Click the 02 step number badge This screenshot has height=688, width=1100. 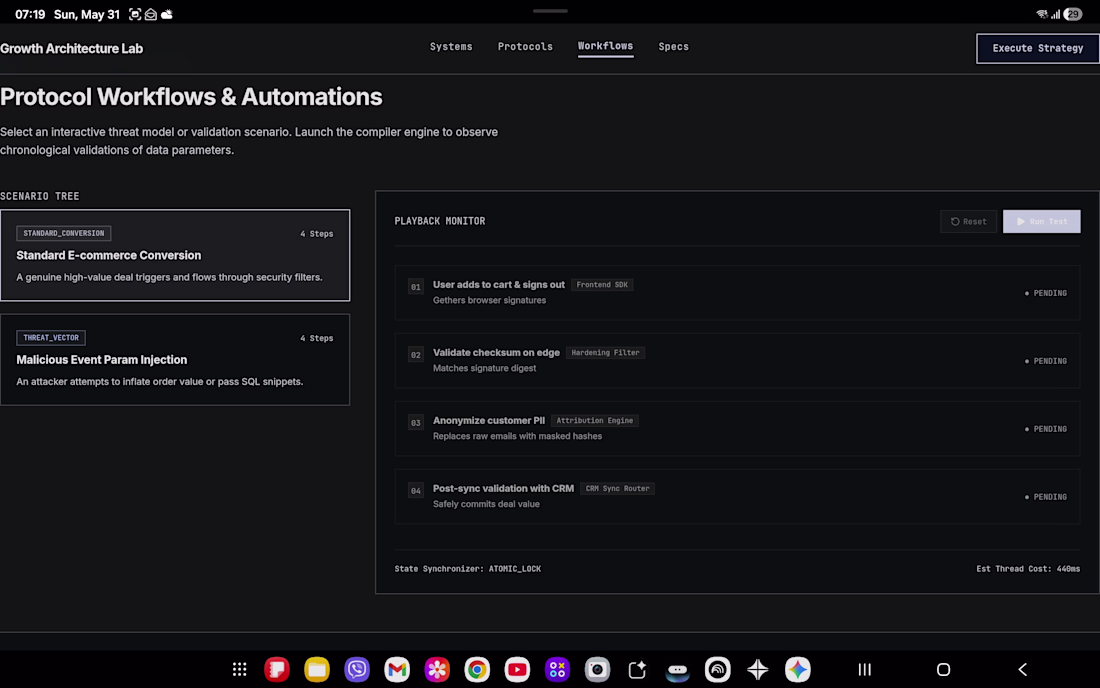point(416,355)
